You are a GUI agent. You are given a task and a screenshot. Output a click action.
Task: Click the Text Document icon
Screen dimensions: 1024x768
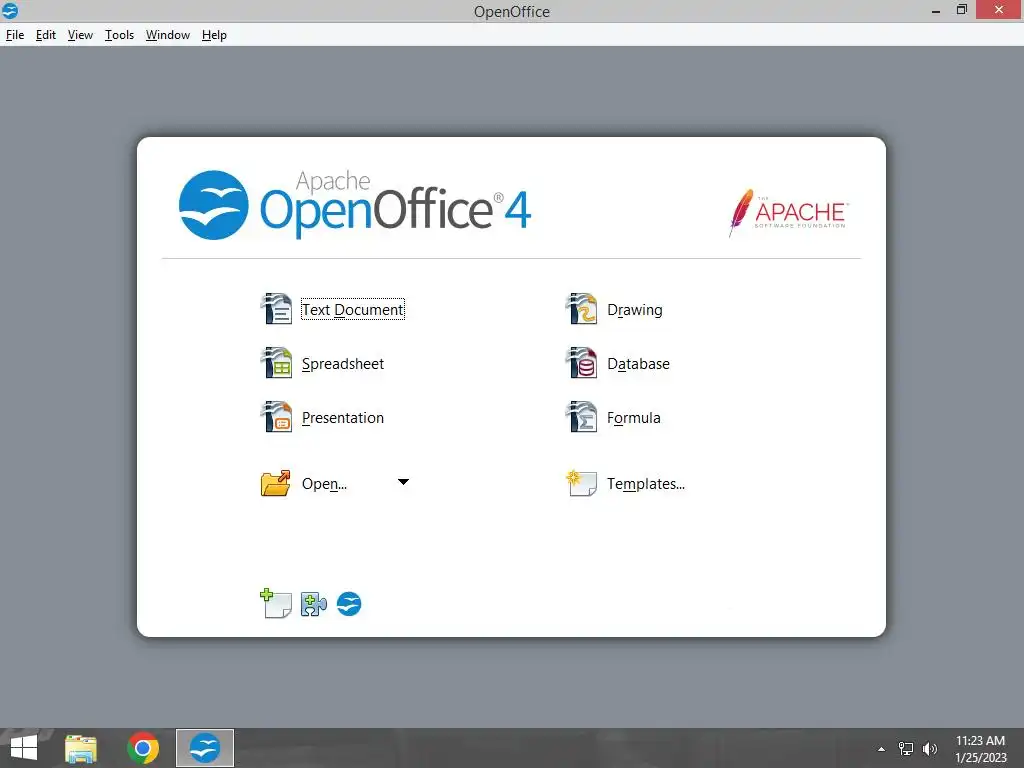coord(276,309)
